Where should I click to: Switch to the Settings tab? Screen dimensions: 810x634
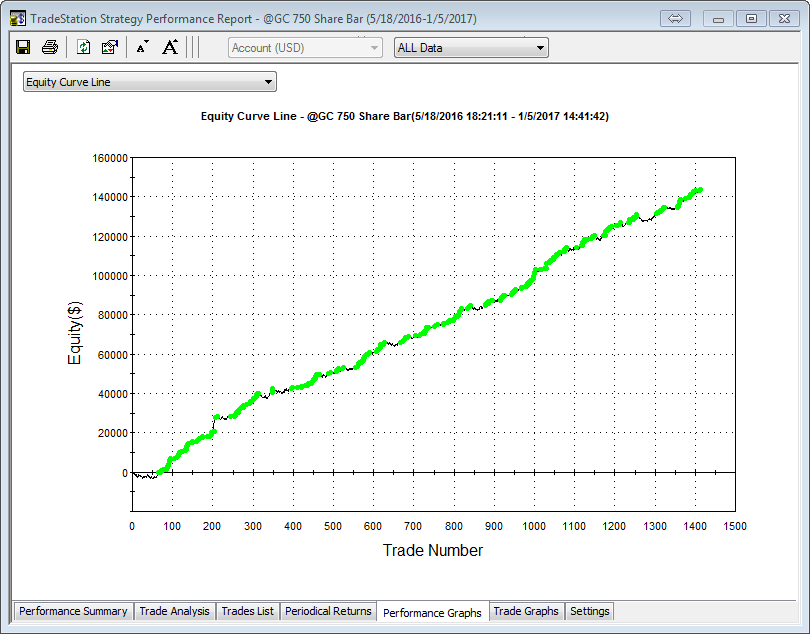pyautogui.click(x=589, y=611)
